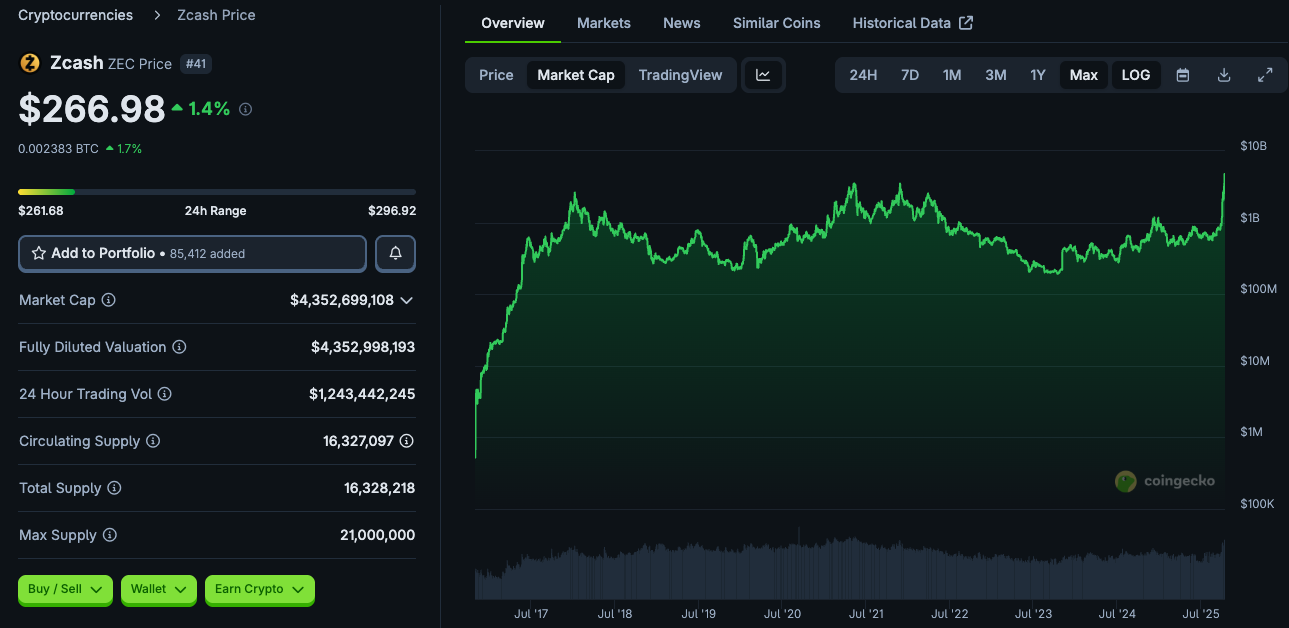Open the Buy / Sell dropdown
The width and height of the screenshot is (1289, 628).
pos(65,590)
